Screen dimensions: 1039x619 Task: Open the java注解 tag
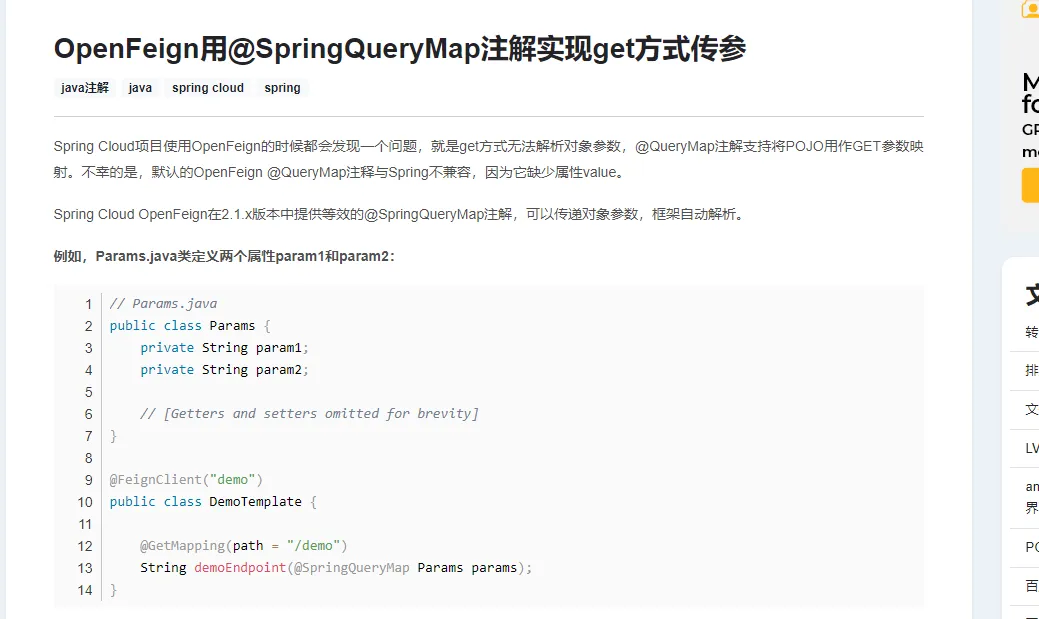pyautogui.click(x=85, y=87)
